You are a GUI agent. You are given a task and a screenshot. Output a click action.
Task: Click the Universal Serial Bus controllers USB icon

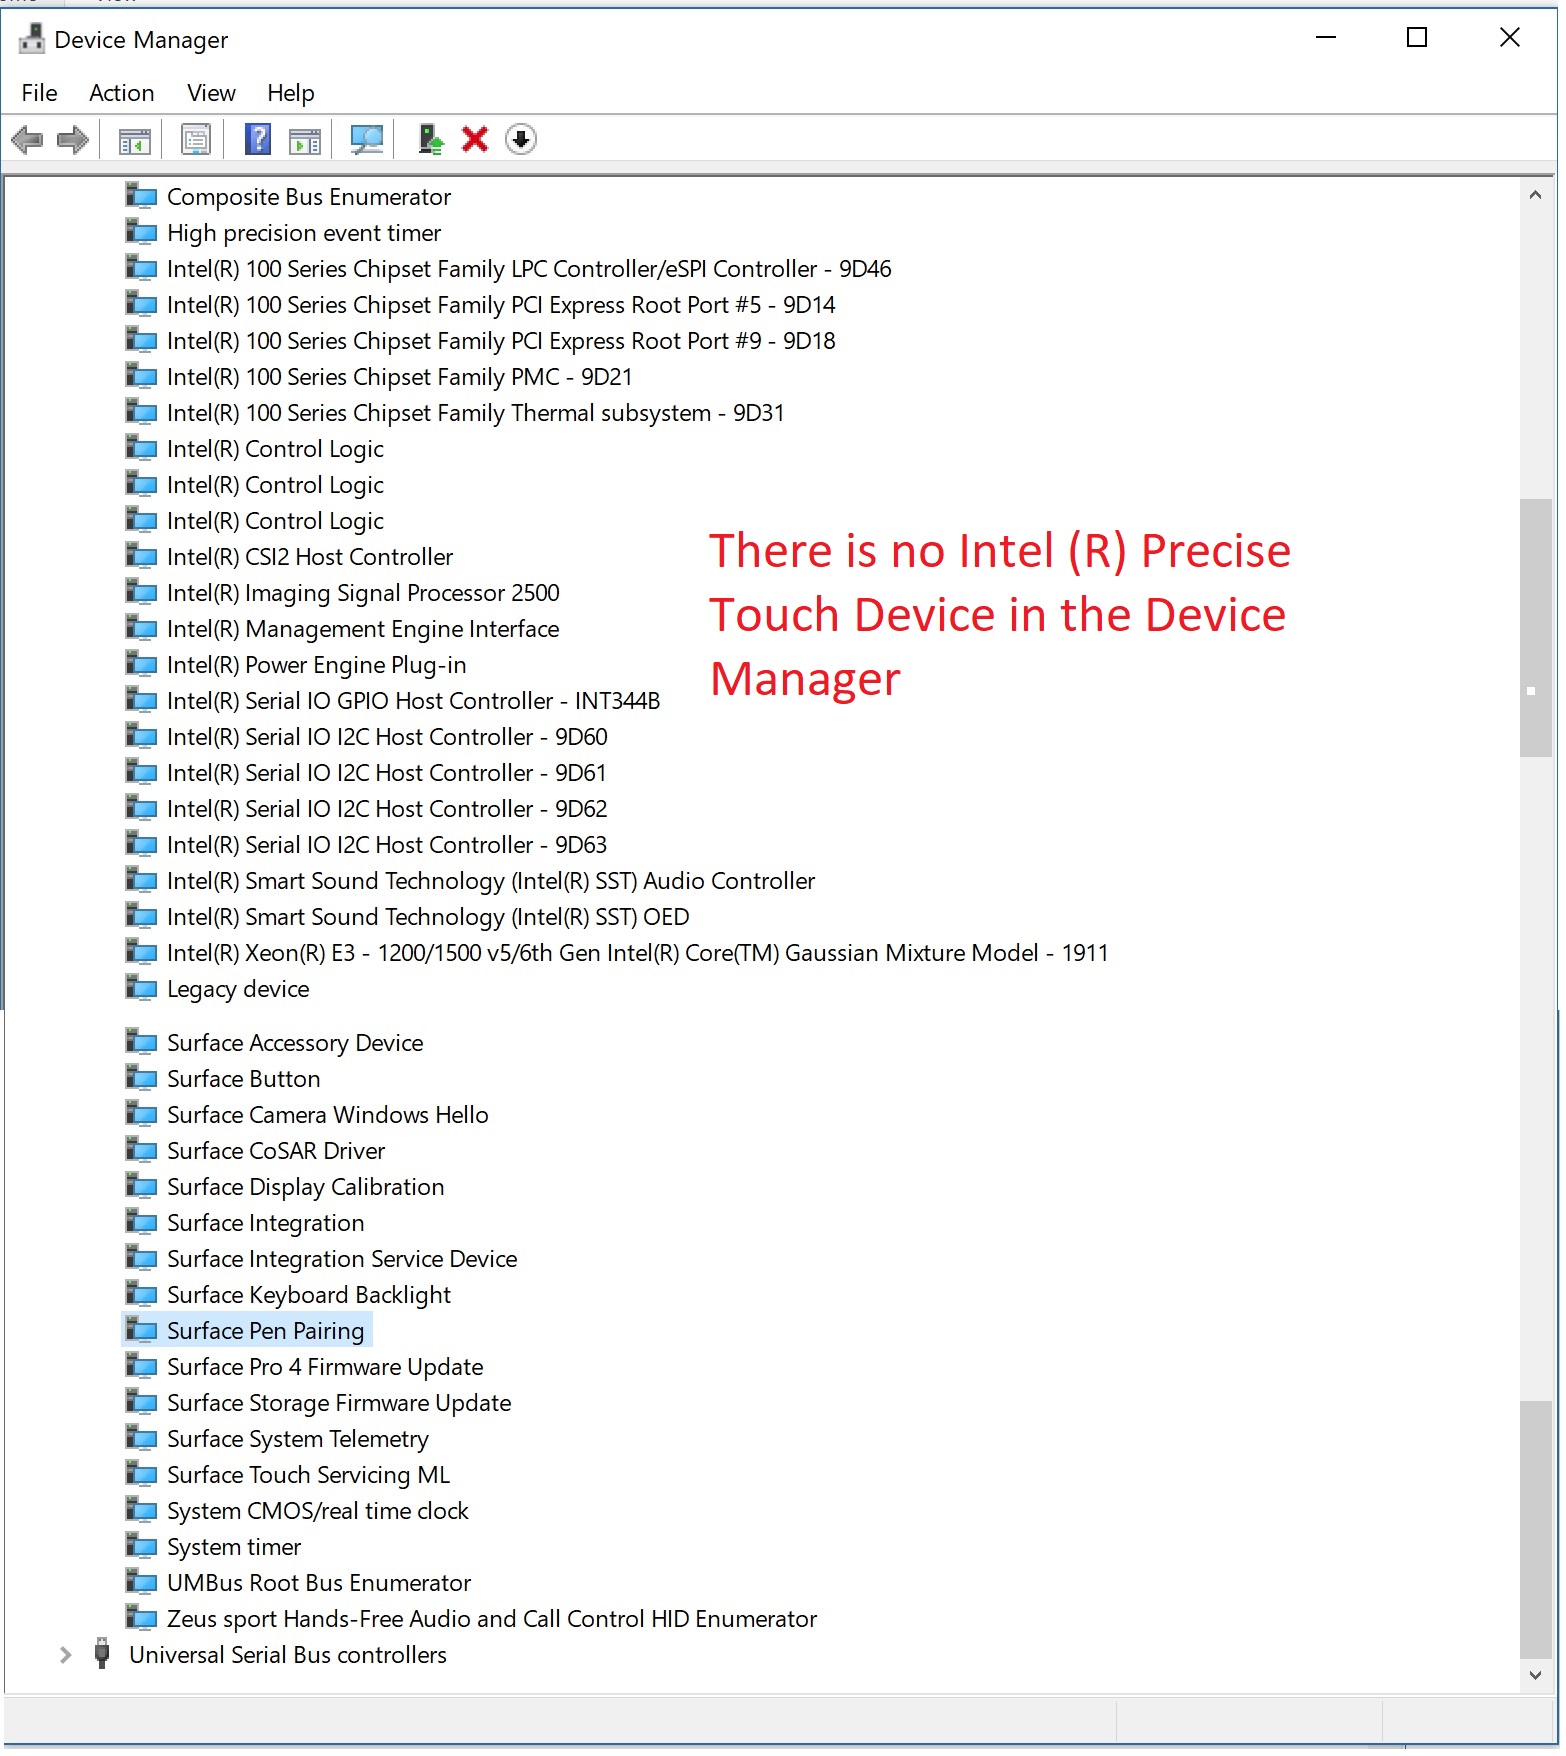[x=101, y=1654]
